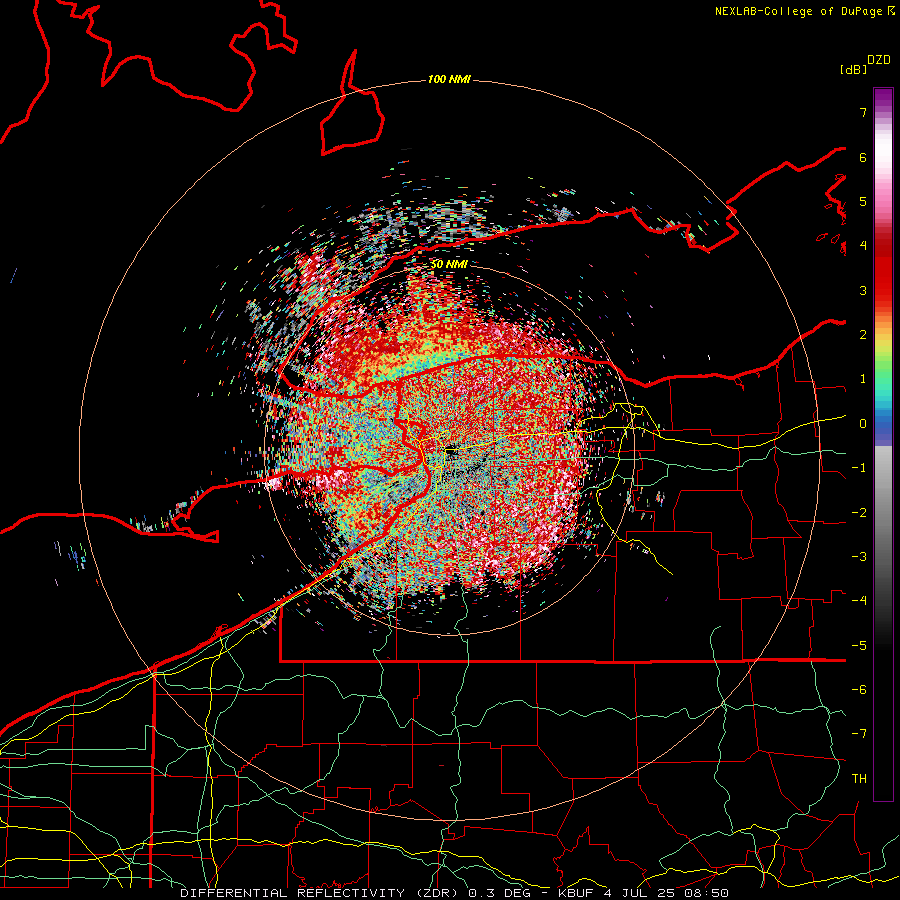Click the 5 dB label on the color scale
Image resolution: width=900 pixels, height=900 pixels.
(863, 201)
